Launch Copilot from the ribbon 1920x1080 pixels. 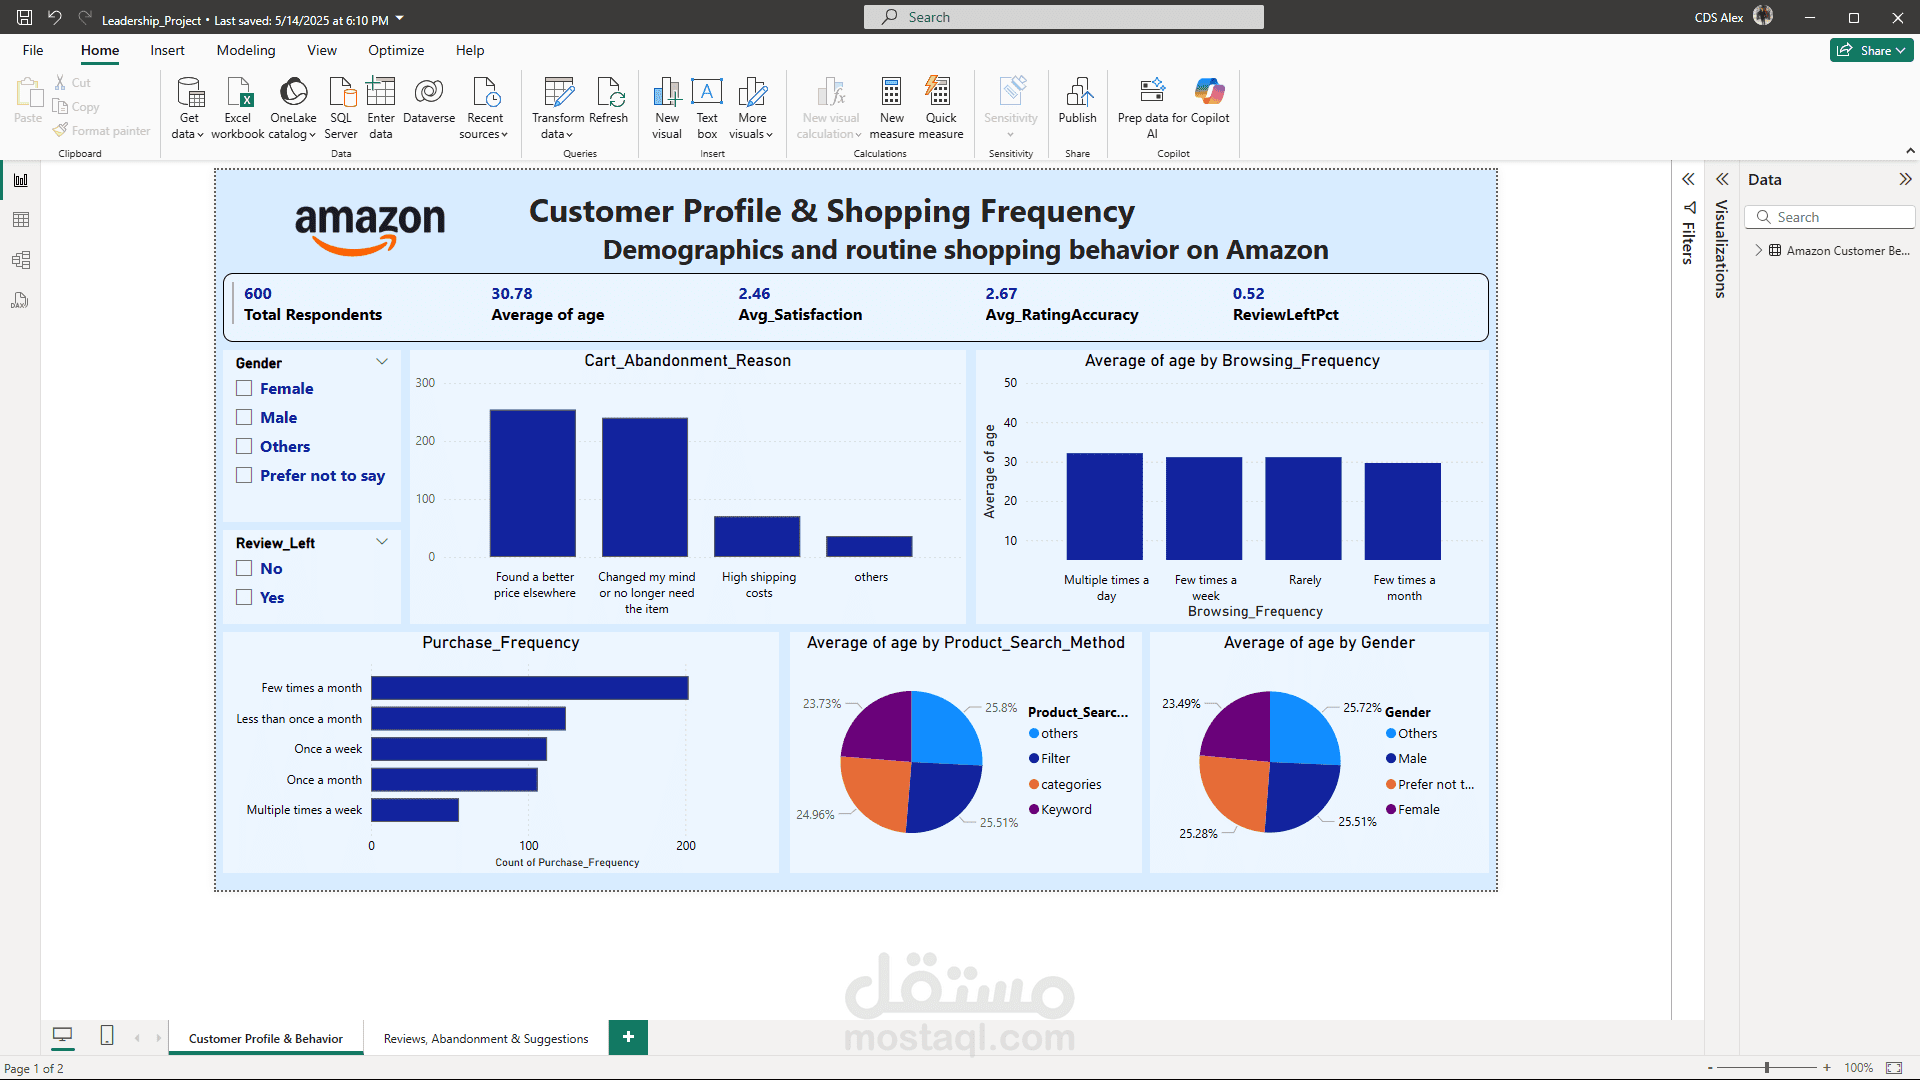tap(1210, 100)
